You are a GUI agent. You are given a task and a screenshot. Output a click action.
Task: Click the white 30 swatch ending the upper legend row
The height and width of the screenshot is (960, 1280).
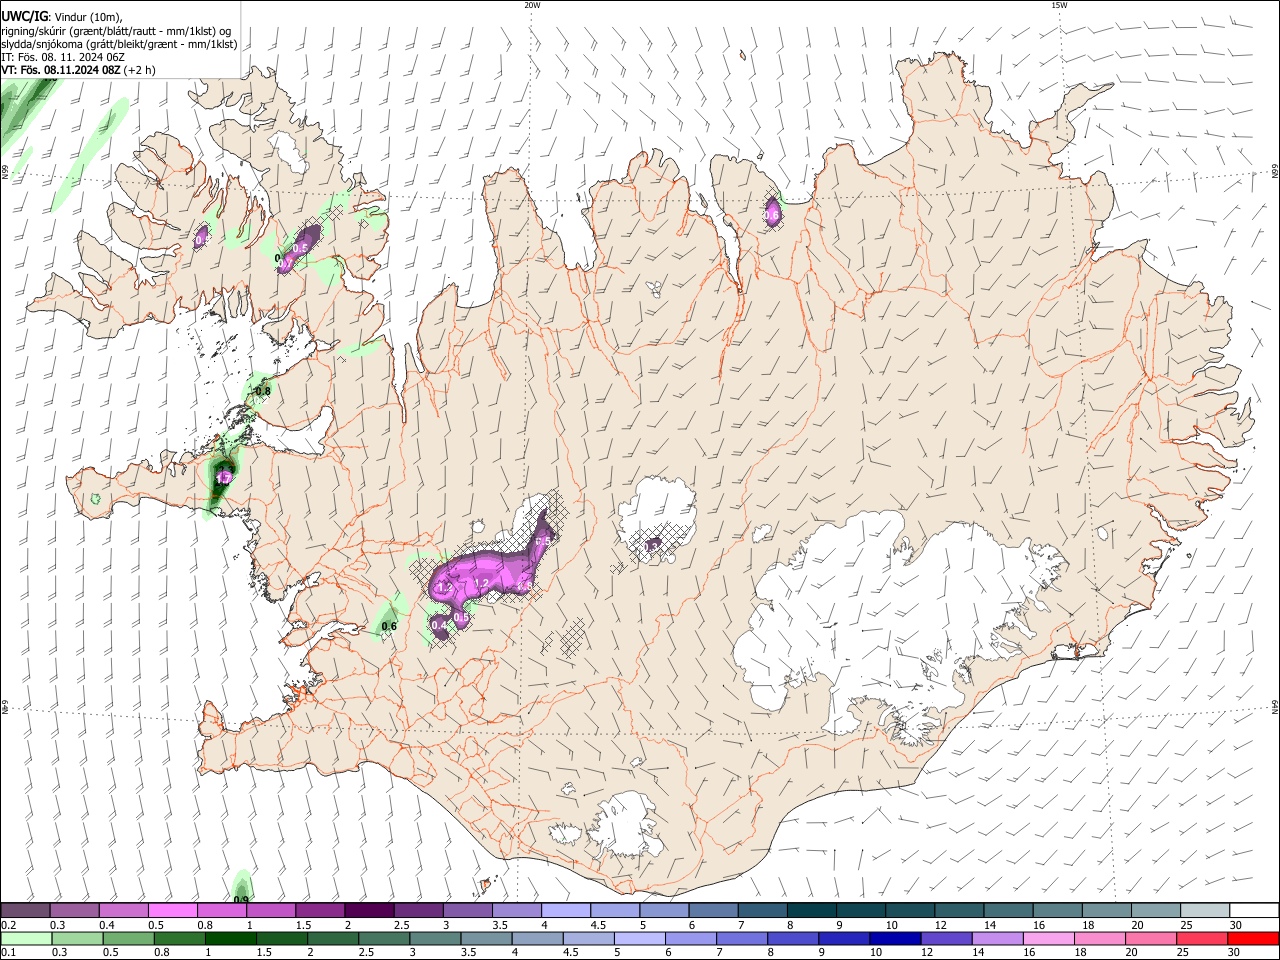point(1254,910)
